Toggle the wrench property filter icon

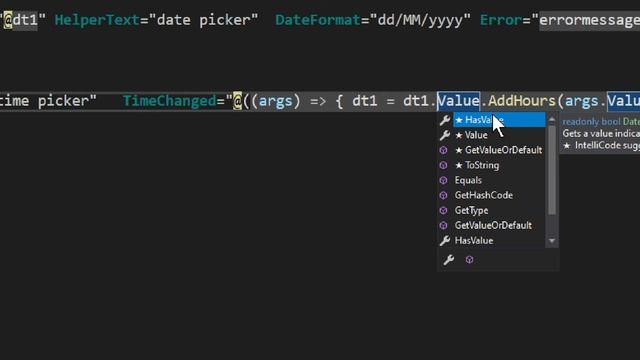click(449, 260)
